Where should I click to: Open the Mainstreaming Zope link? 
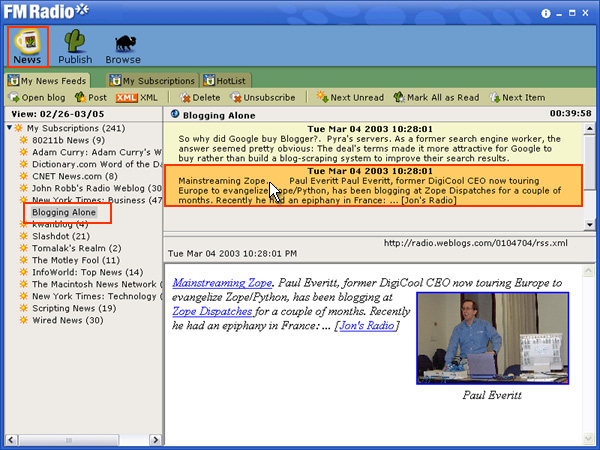tap(222, 283)
